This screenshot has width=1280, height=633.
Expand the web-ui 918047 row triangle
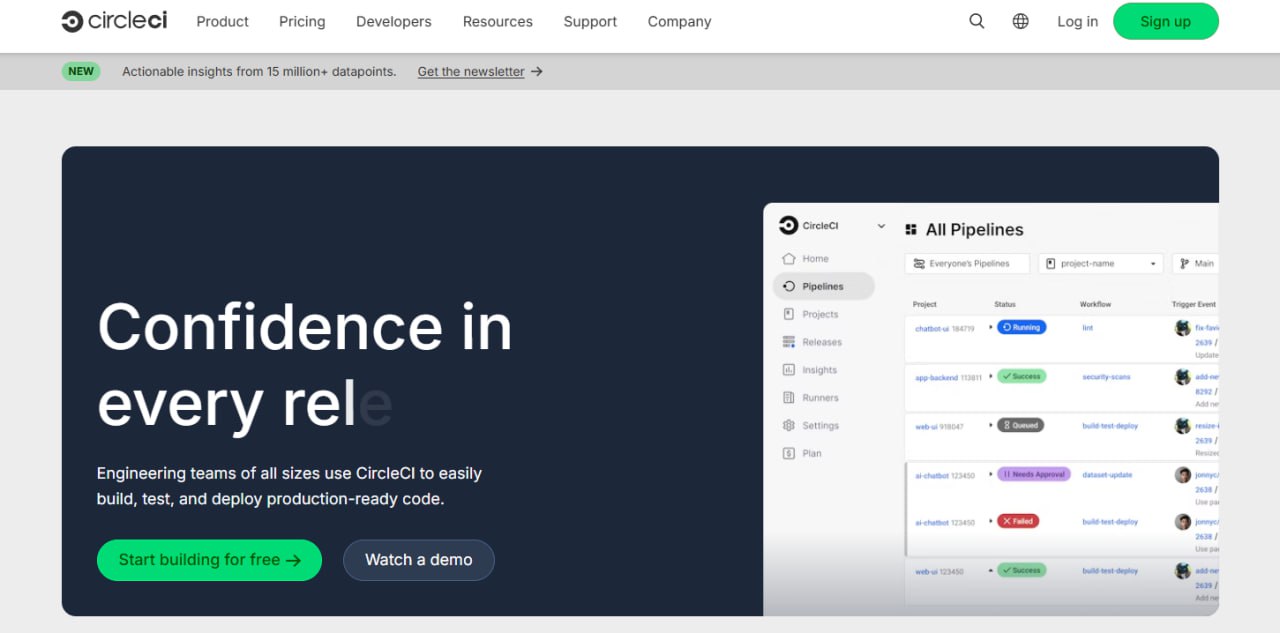[x=991, y=425]
